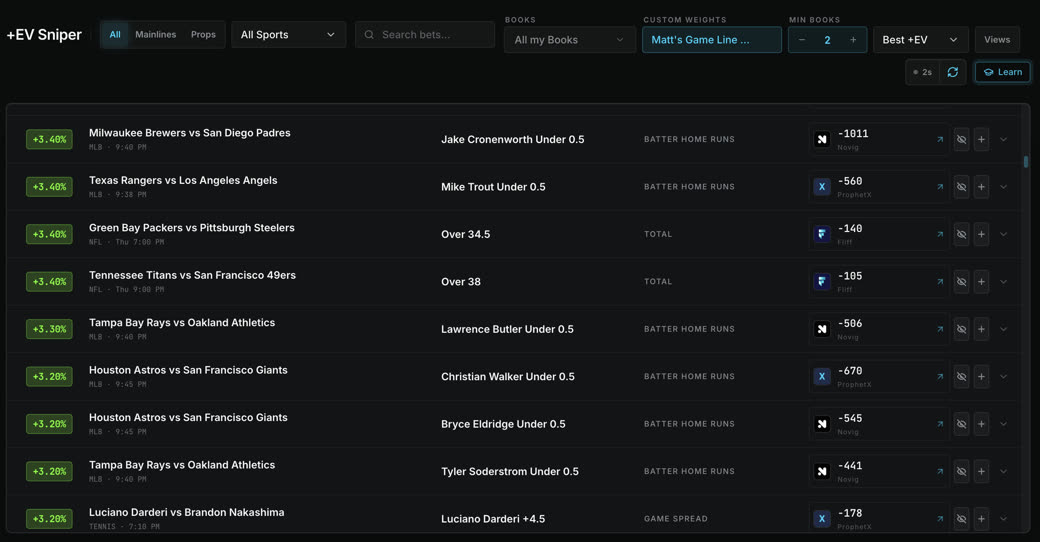The height and width of the screenshot is (542, 1040).
Task: Open external link for Luciano Darderi +4.5 bet
Action: (x=940, y=519)
